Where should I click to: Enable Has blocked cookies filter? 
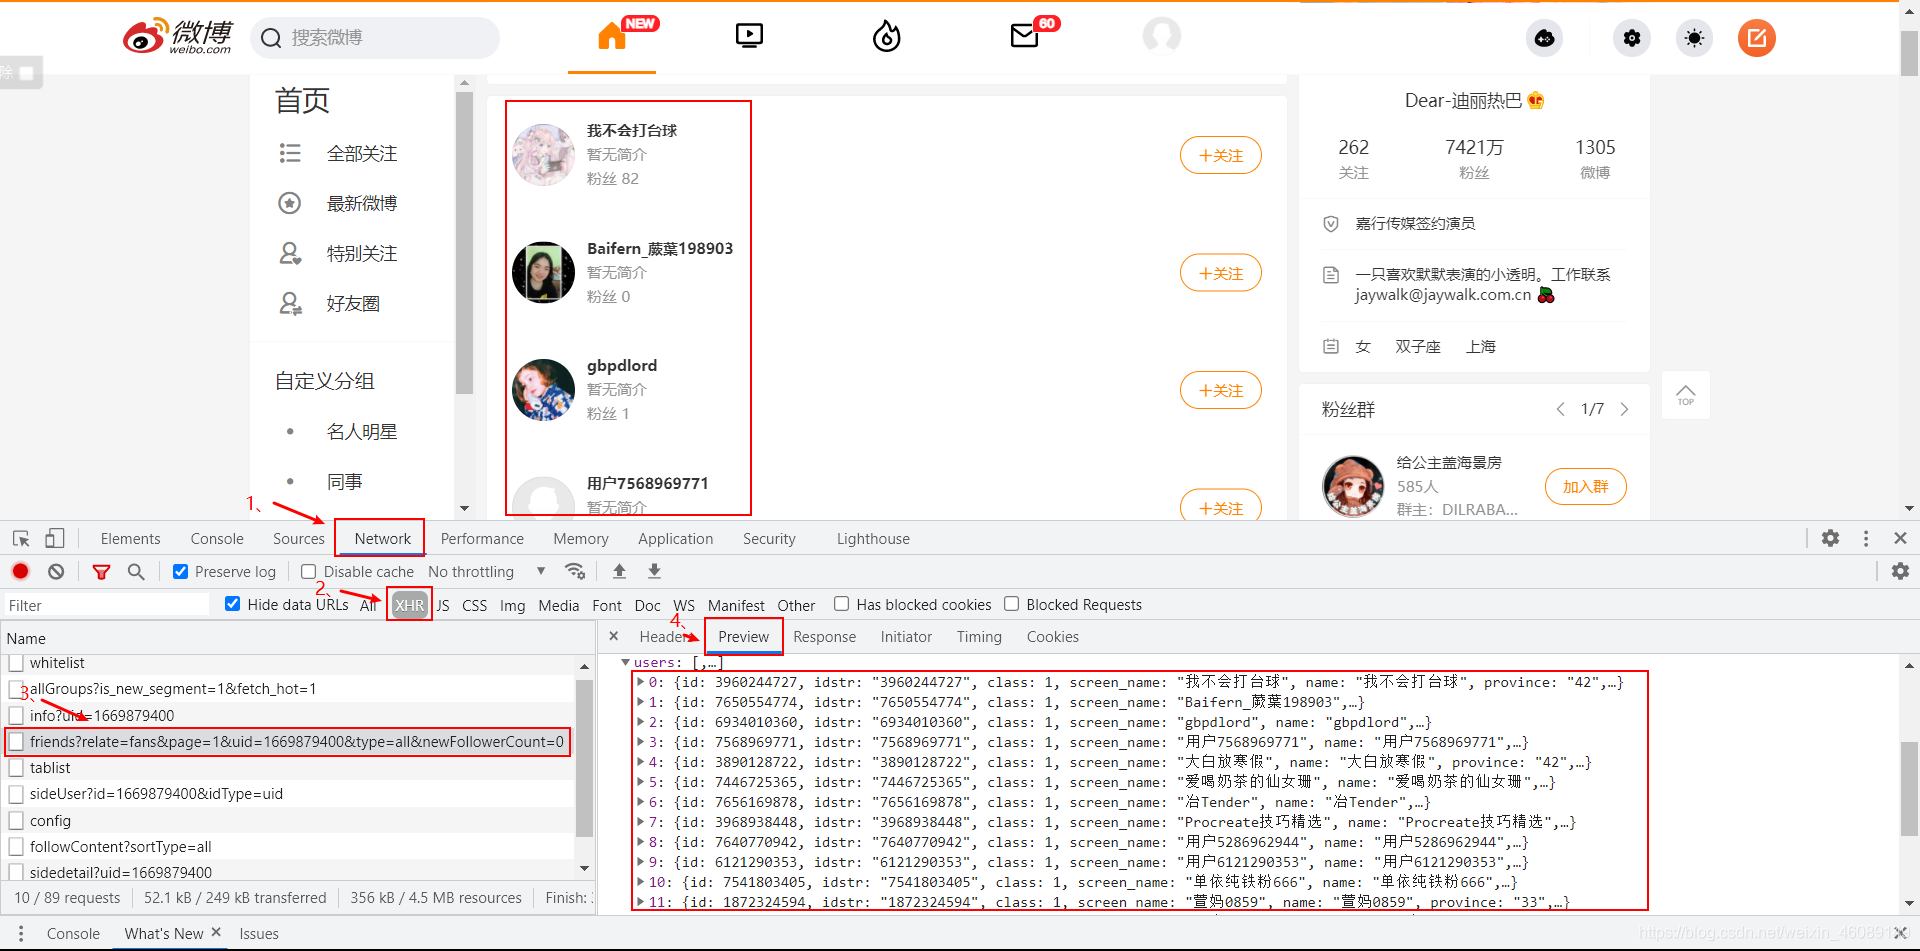(842, 603)
